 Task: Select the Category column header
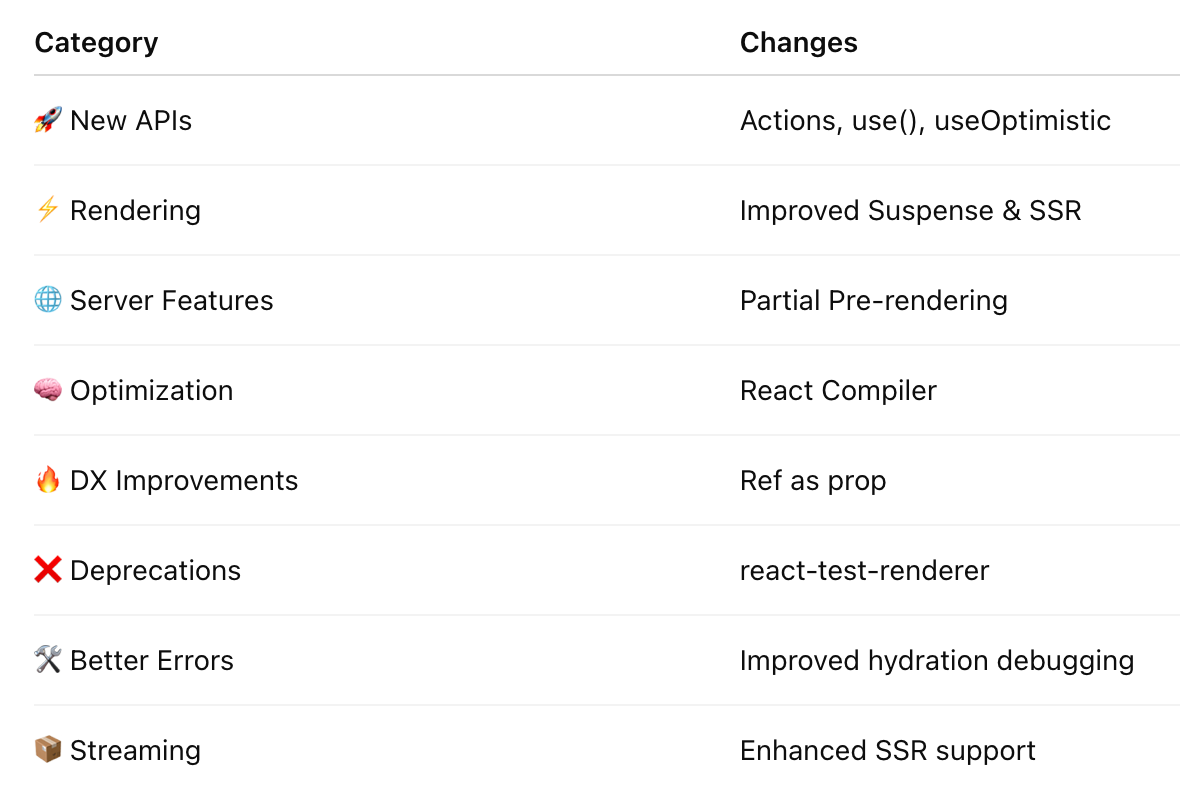click(x=96, y=43)
